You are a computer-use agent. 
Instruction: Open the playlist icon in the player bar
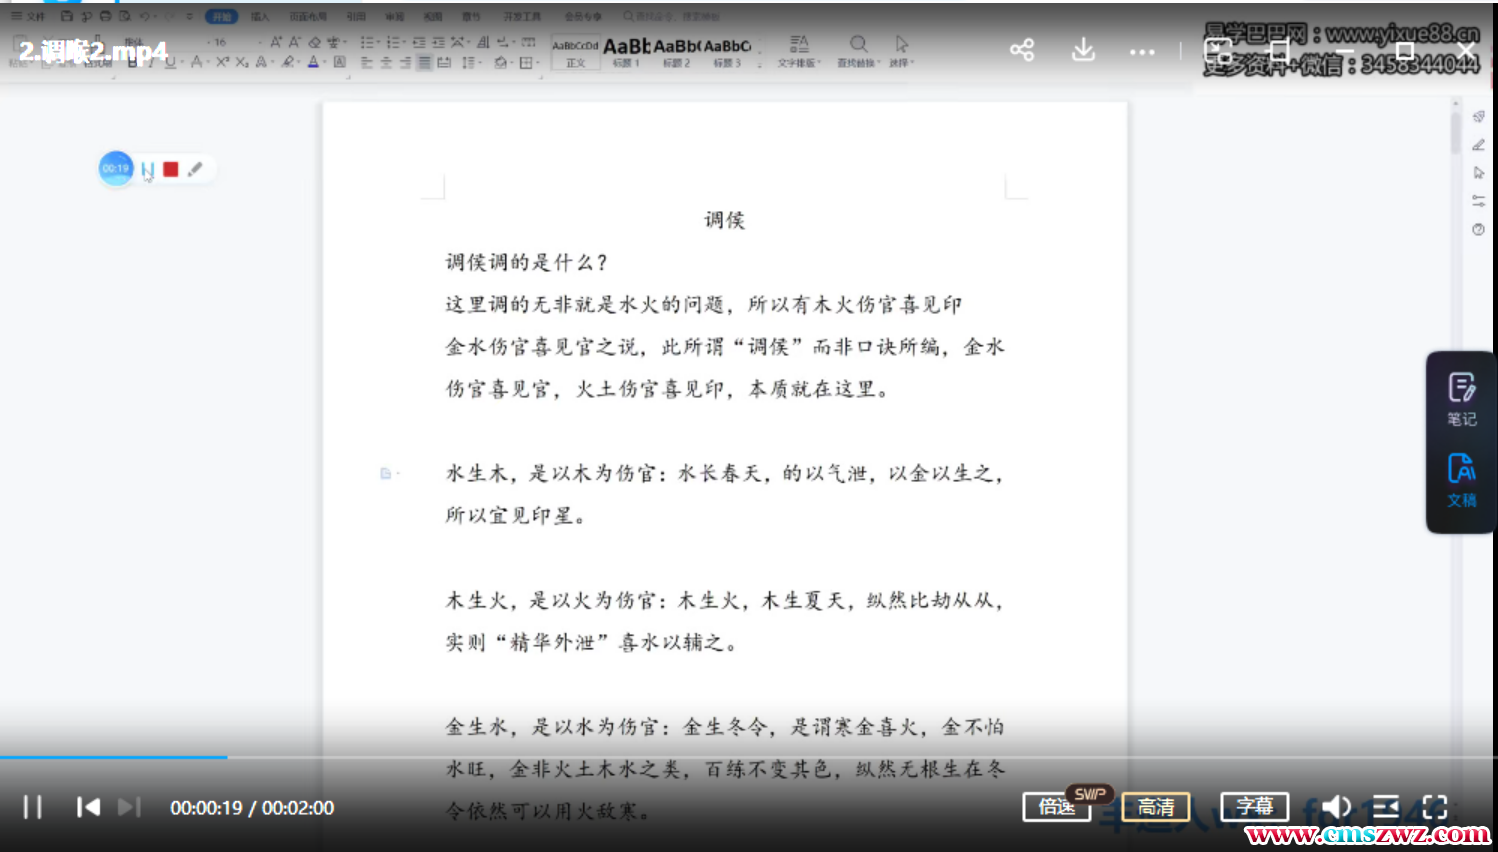pos(1386,807)
